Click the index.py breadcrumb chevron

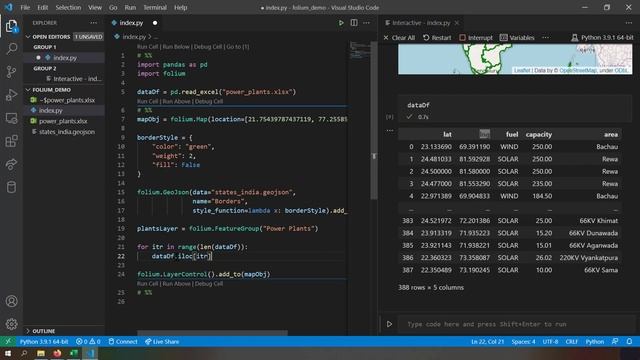coord(149,37)
